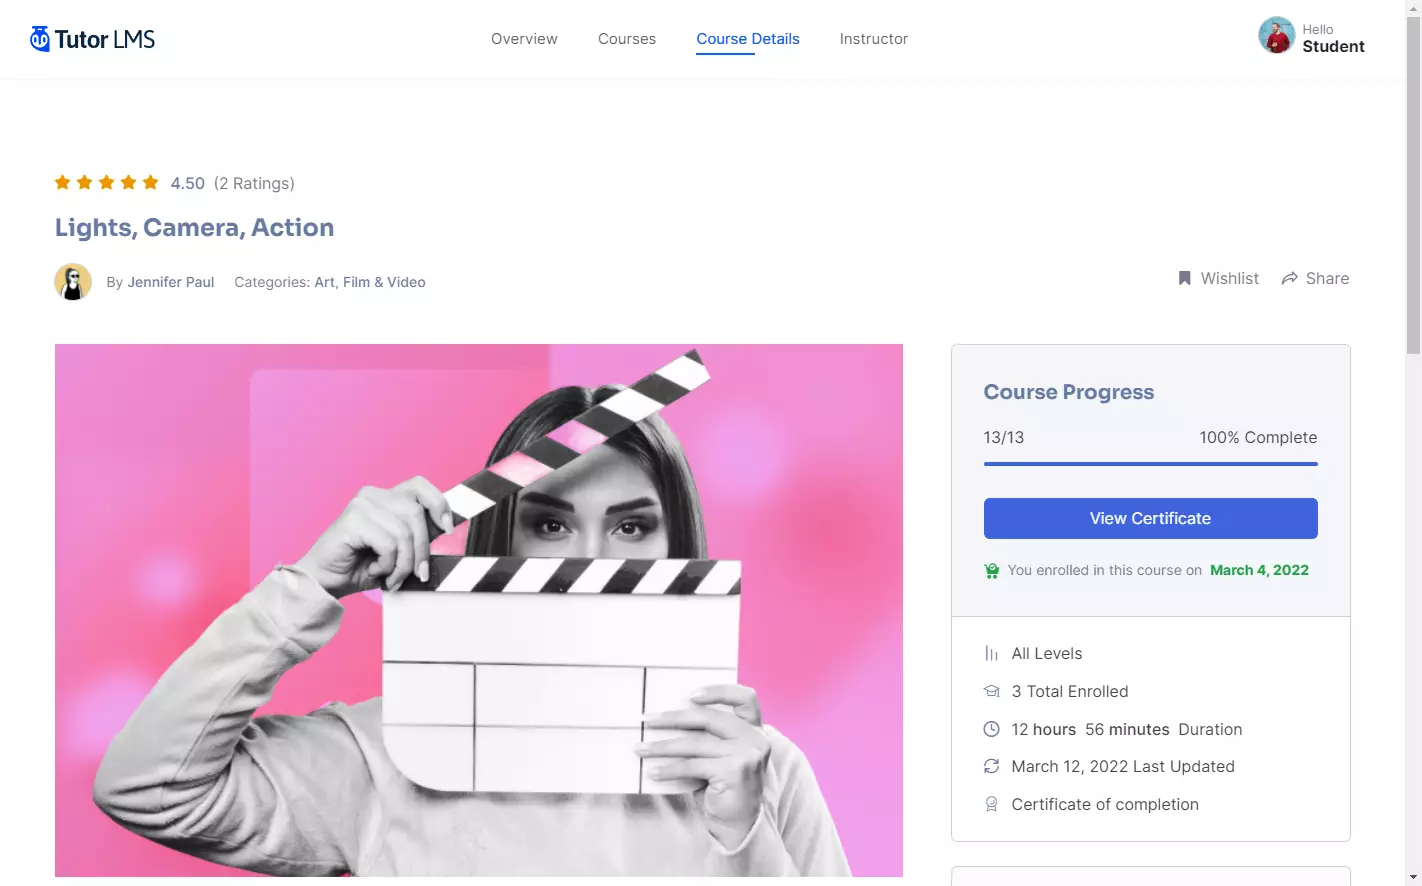Viewport: 1422px width, 886px height.
Task: Click instructor Jennifer Paul's avatar
Action: point(73,282)
